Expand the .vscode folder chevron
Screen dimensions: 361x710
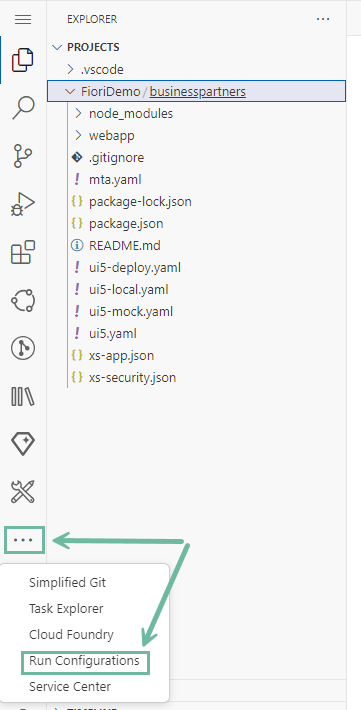[x=70, y=69]
